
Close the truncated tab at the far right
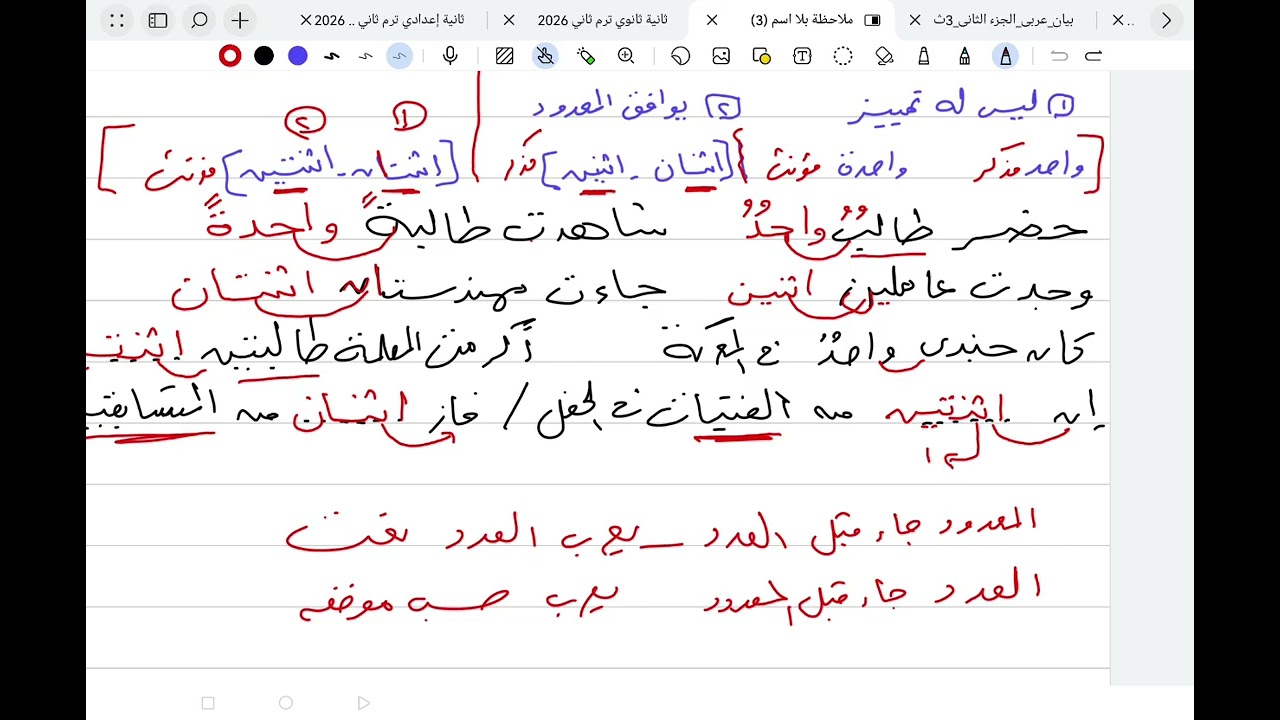[x=1117, y=20]
